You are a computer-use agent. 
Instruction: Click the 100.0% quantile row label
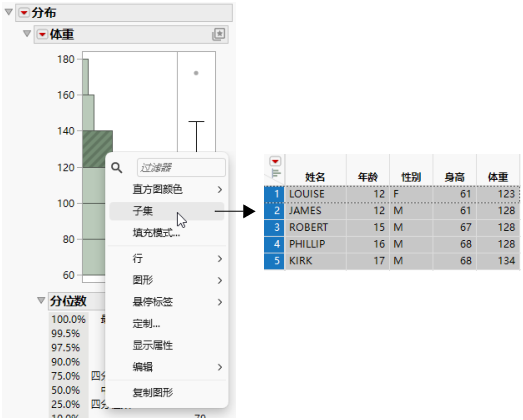[68, 319]
